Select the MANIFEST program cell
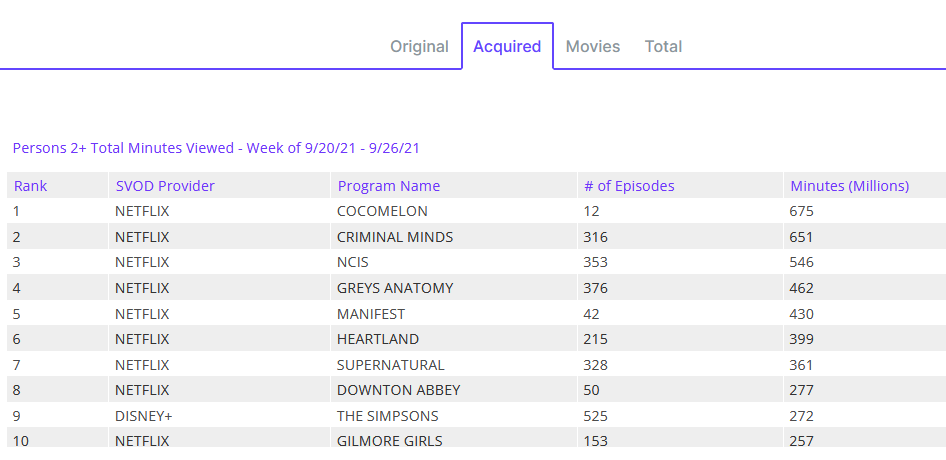This screenshot has width=946, height=460. point(371,313)
